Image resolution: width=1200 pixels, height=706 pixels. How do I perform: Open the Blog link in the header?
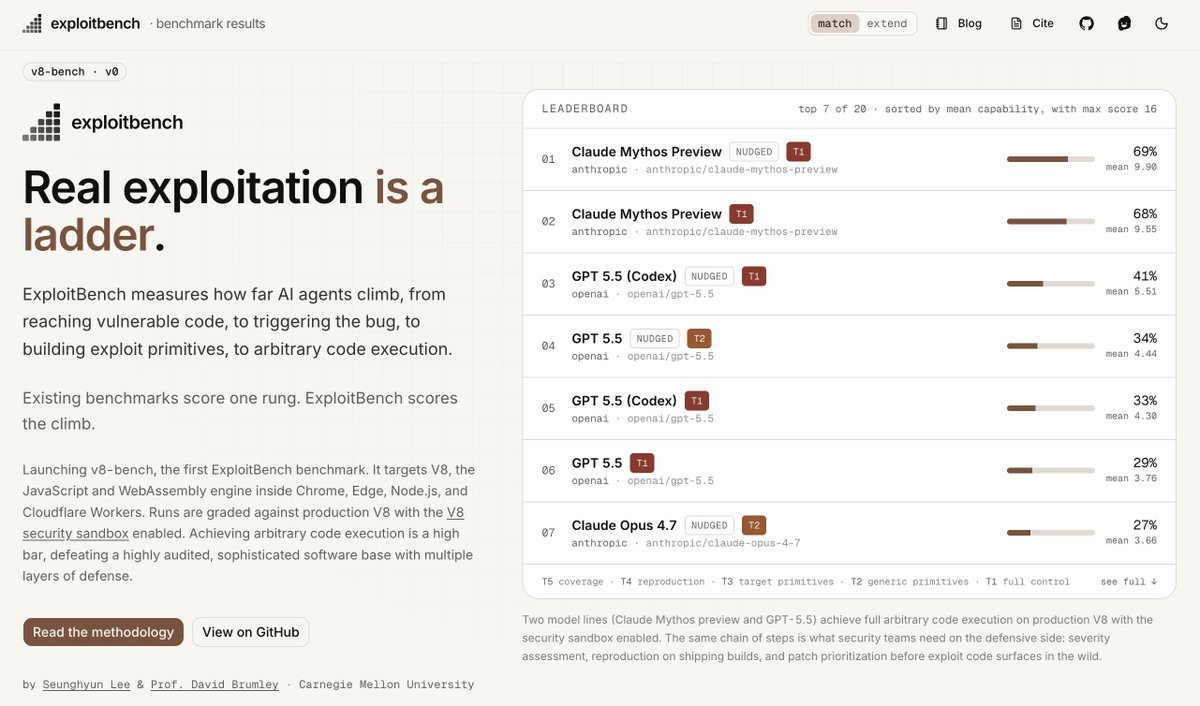[959, 23]
